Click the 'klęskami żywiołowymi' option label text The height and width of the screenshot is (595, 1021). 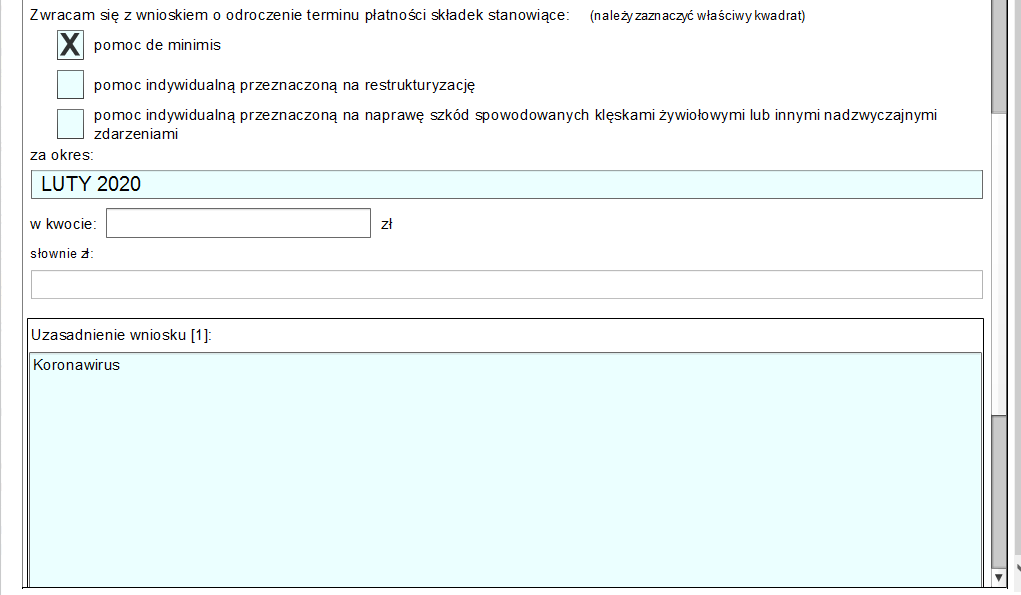[515, 115]
